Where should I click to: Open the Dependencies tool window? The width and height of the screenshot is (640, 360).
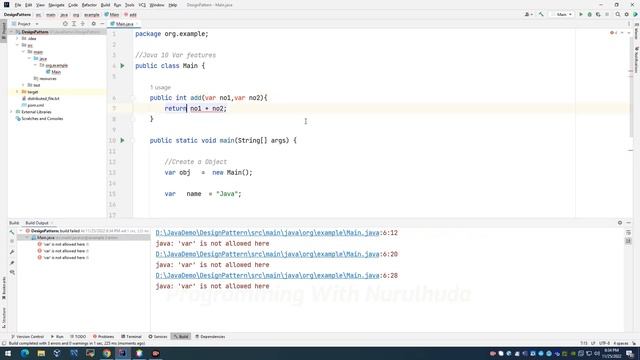(210, 337)
